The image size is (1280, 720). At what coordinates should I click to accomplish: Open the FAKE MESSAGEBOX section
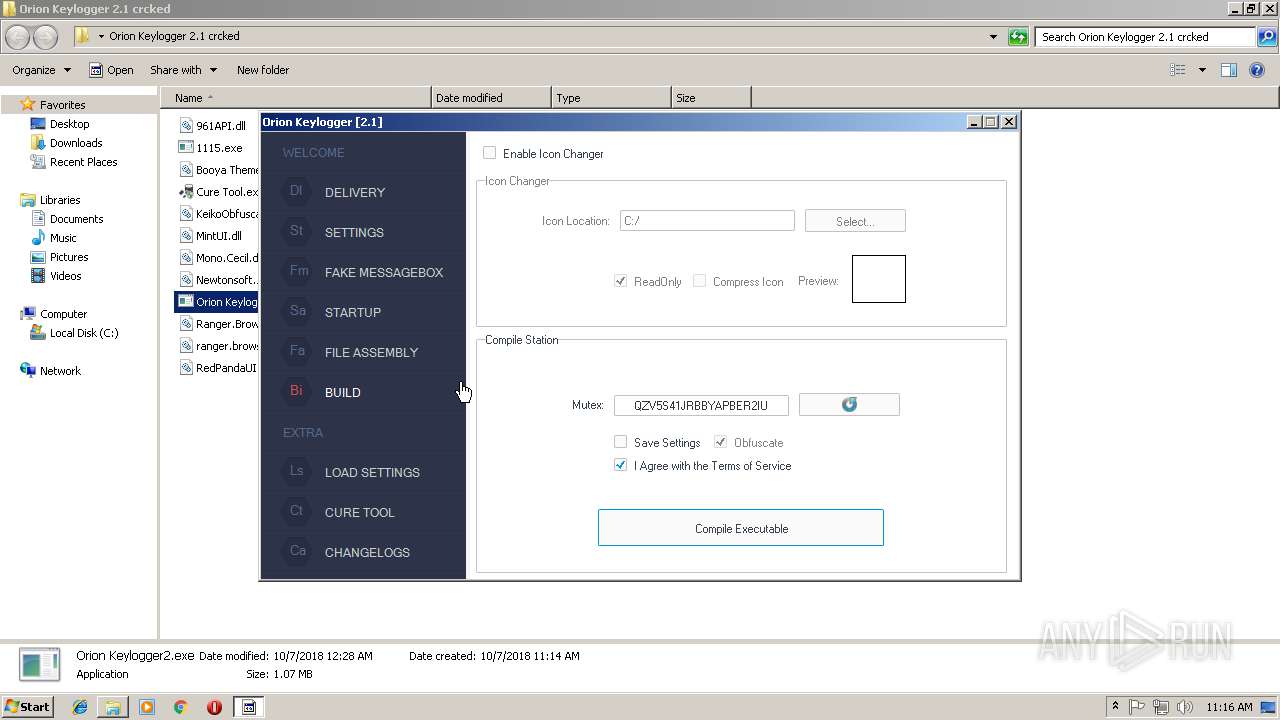click(384, 272)
